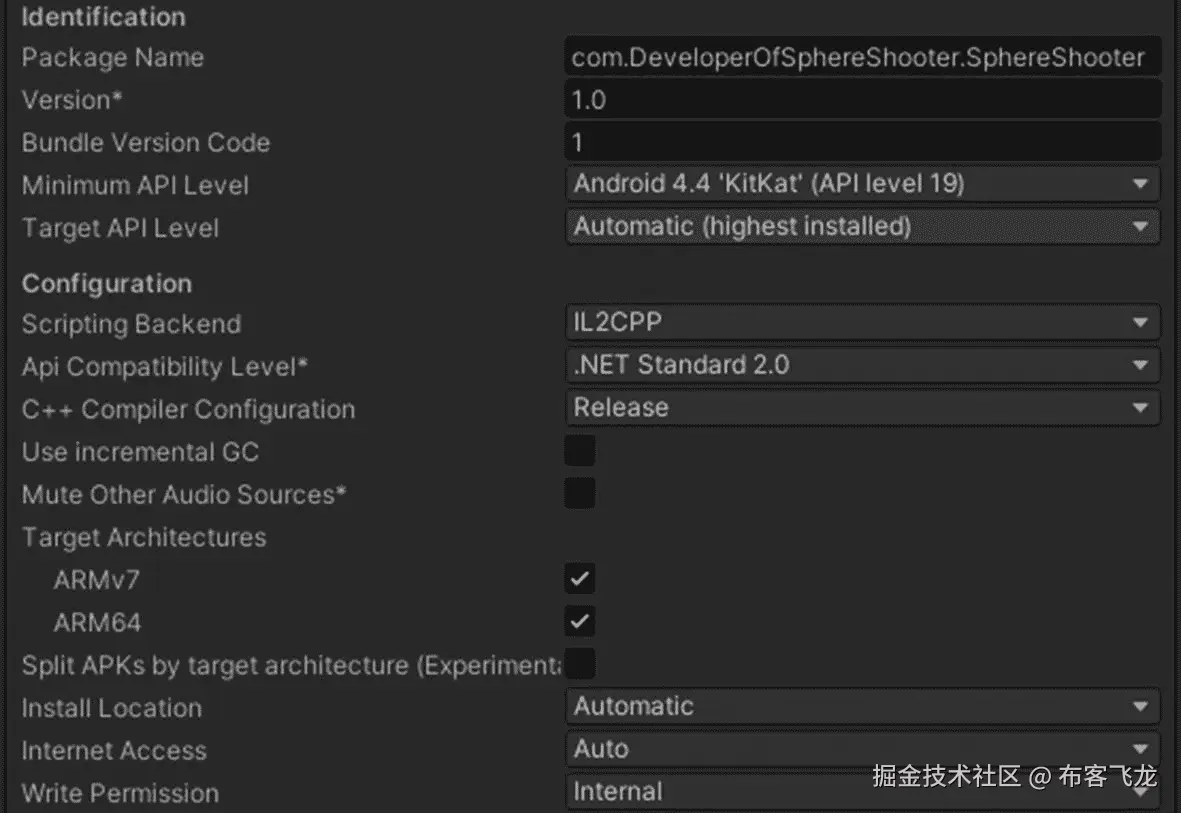
Task: Enable Split APKs by target architecture
Action: (580, 664)
